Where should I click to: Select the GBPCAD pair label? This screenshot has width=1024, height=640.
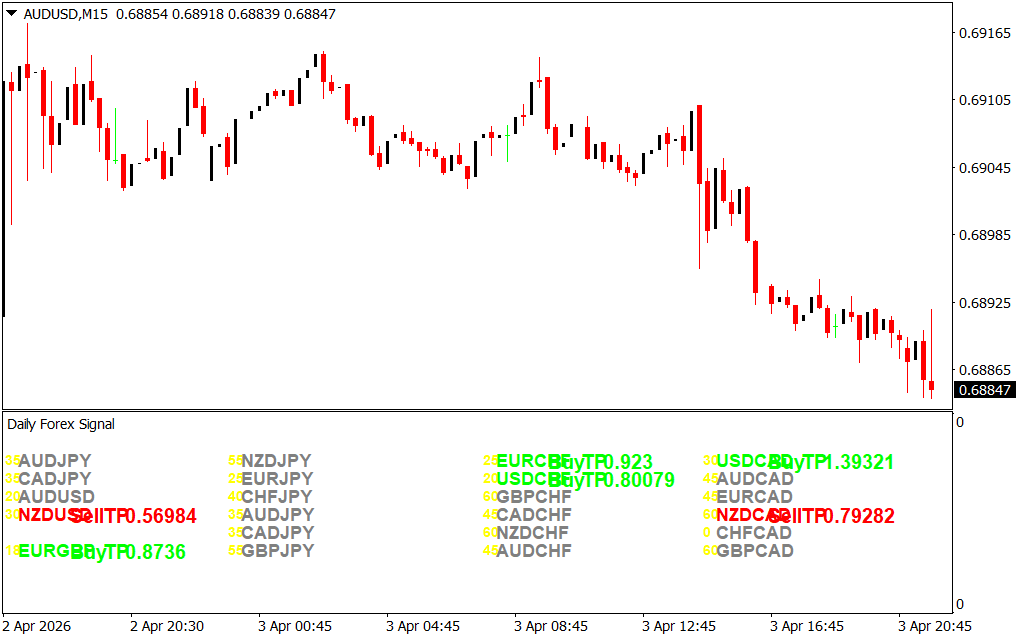coord(754,551)
